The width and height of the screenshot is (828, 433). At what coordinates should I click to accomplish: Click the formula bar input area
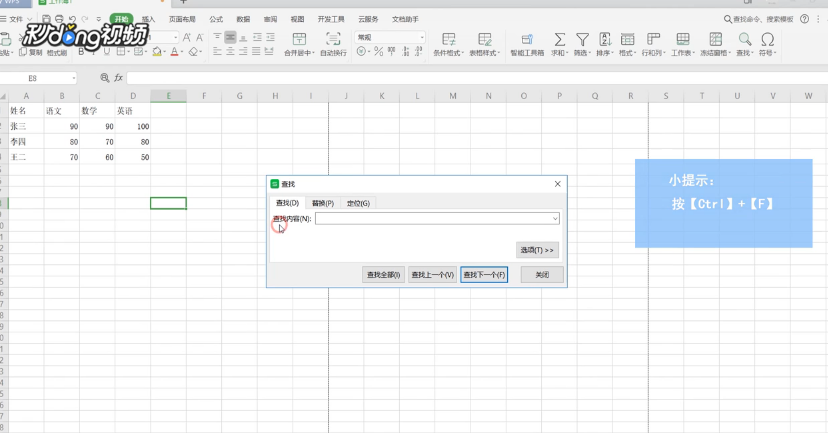tap(477, 78)
